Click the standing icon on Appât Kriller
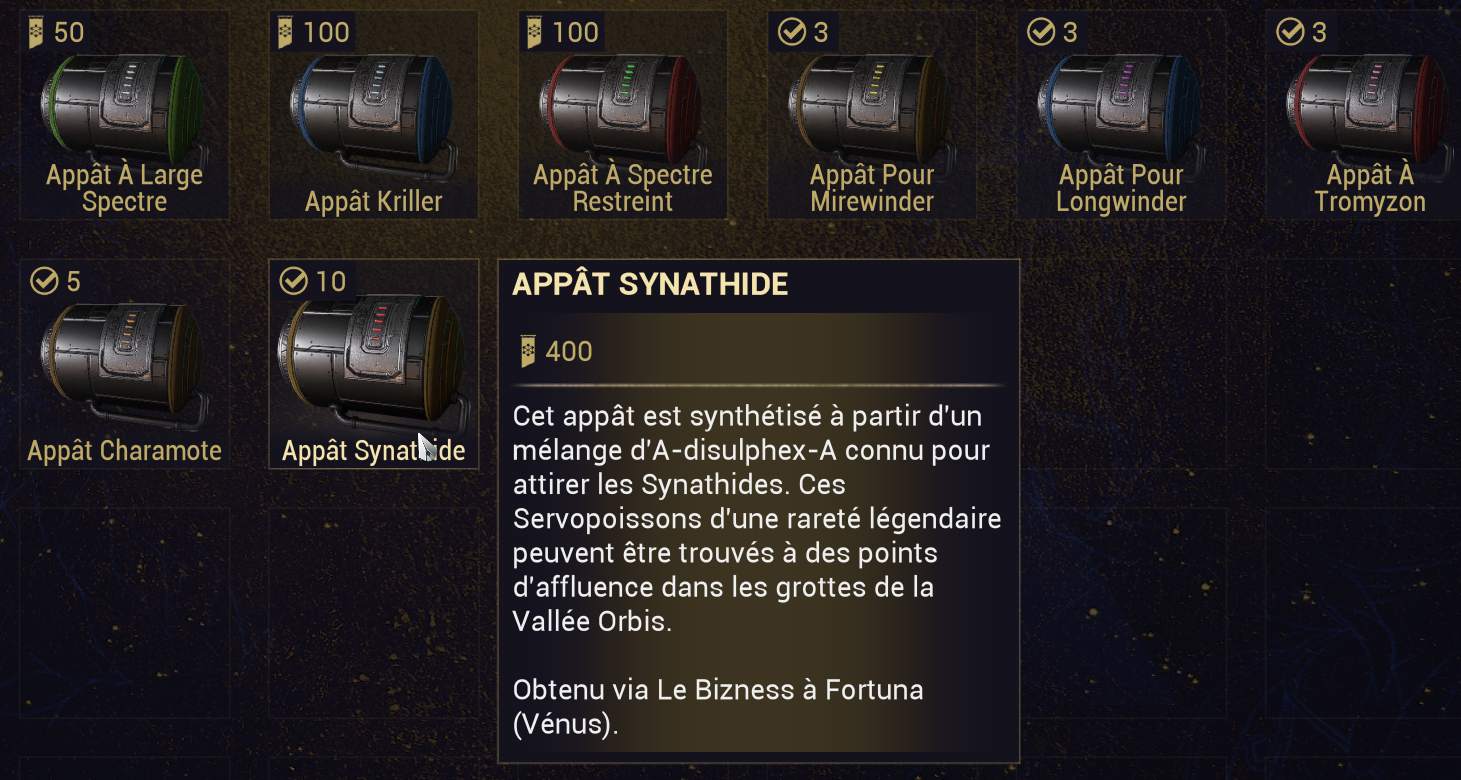The width and height of the screenshot is (1461, 780). tap(286, 33)
